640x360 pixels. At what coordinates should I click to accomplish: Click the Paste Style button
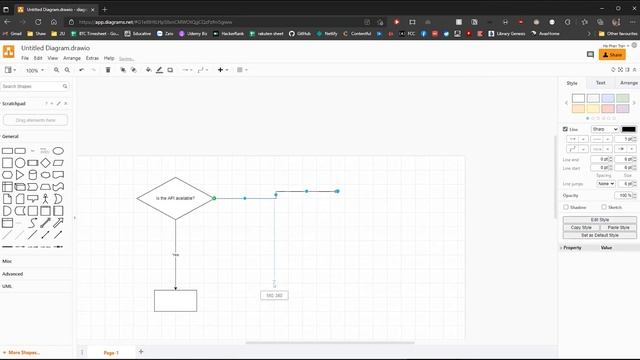click(618, 227)
